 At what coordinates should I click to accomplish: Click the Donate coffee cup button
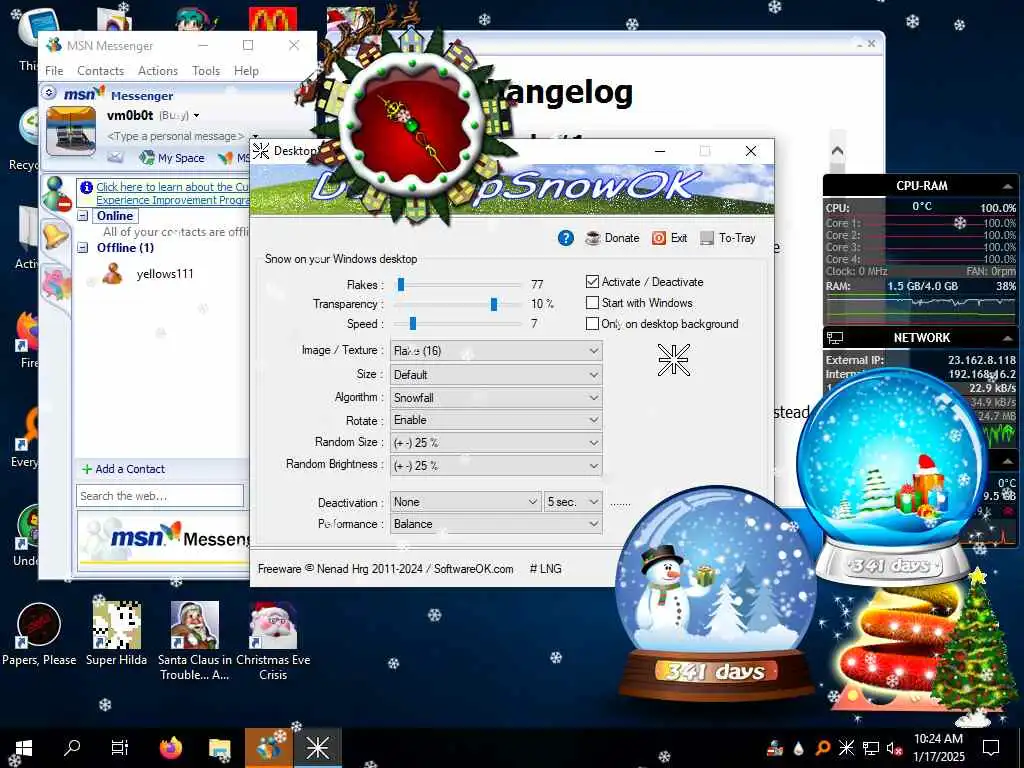point(612,238)
